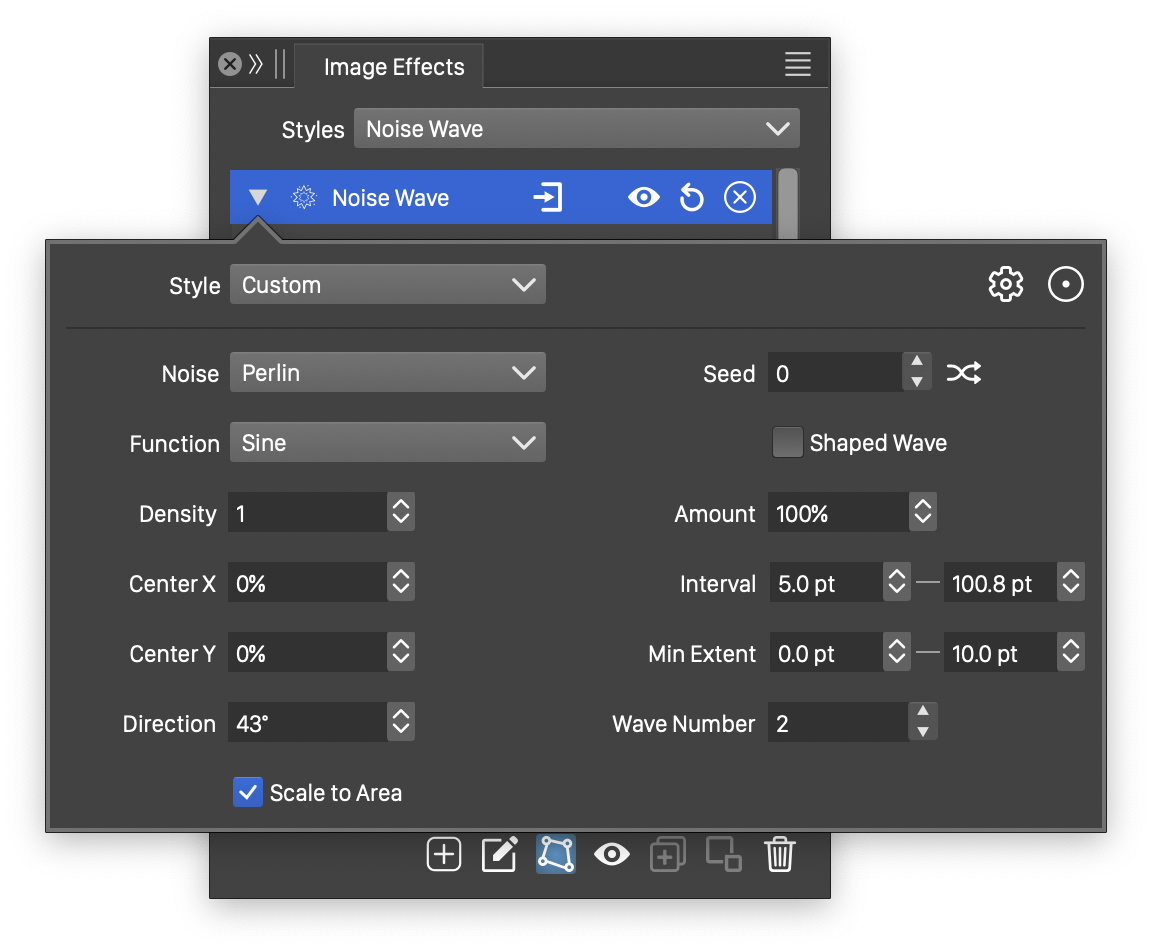The width and height of the screenshot is (1152, 952).
Task: Click the shape editing icon in bottom toolbar
Action: pyautogui.click(x=556, y=855)
